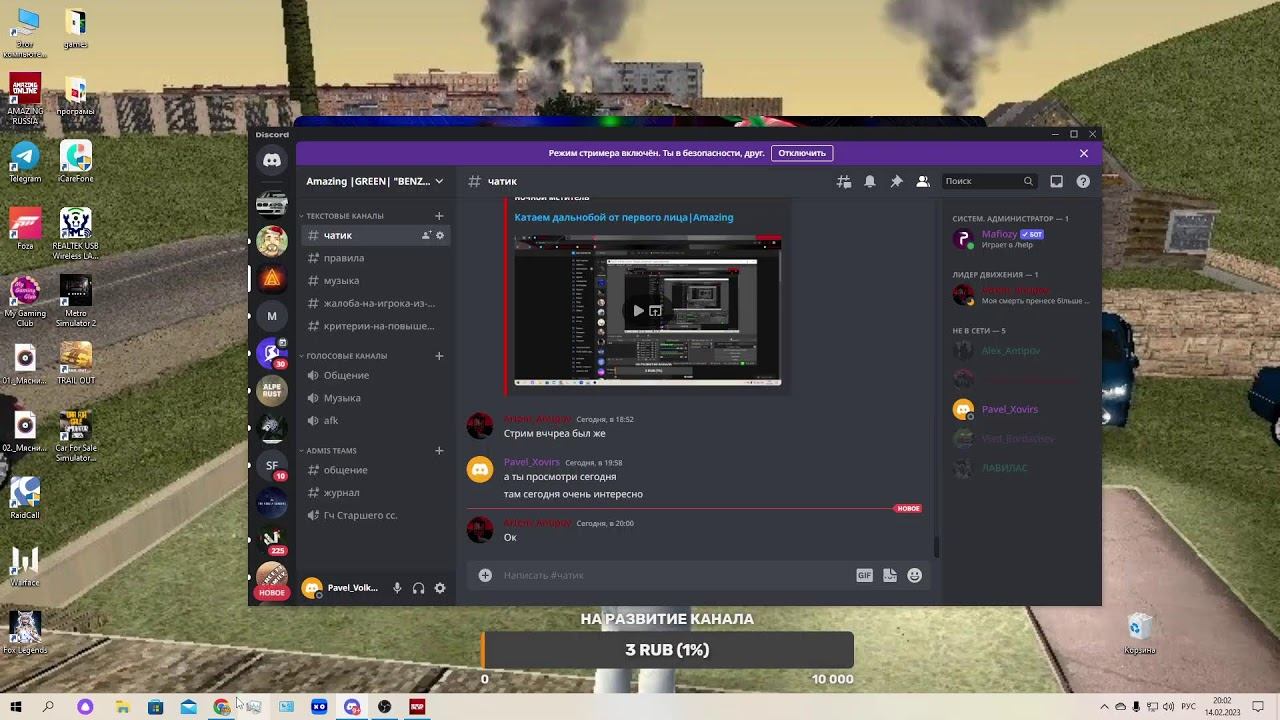Join Гч Старшего сс. voice channel

(375, 515)
